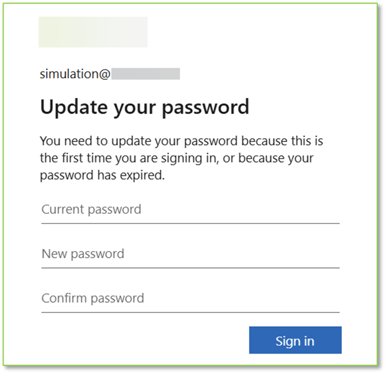The height and width of the screenshot is (374, 386).
Task: Click the underline beneath Current password
Action: 190,223
